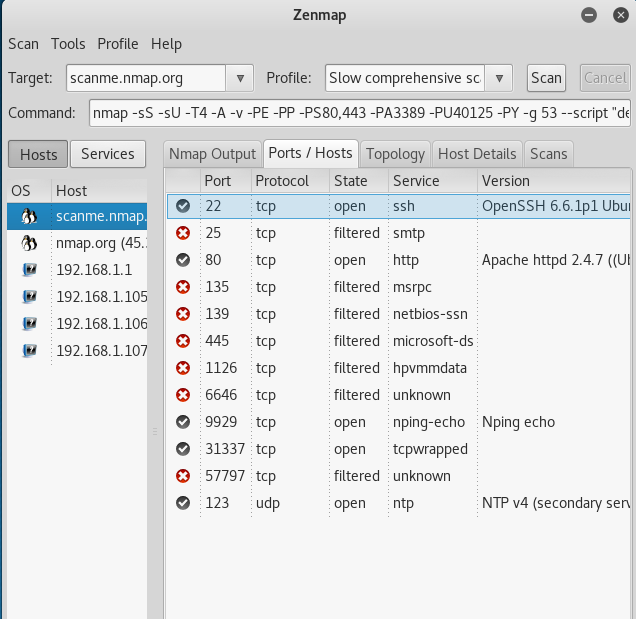Click the filtered red X icon for port 139
This screenshot has width=636, height=619.
[x=183, y=314]
